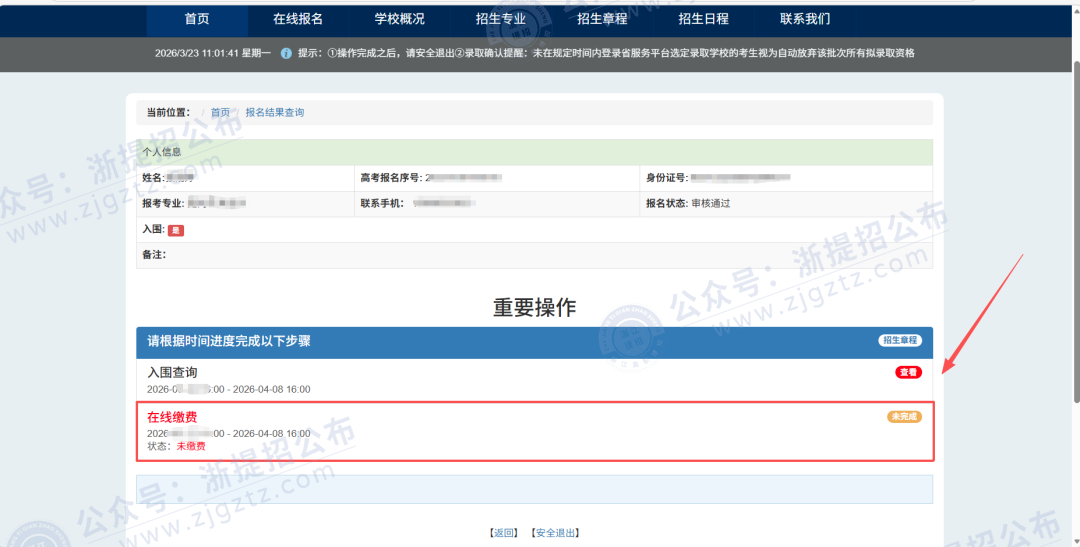Select 学校概况 navigation item
The height and width of the screenshot is (547, 1080).
coord(399,19)
